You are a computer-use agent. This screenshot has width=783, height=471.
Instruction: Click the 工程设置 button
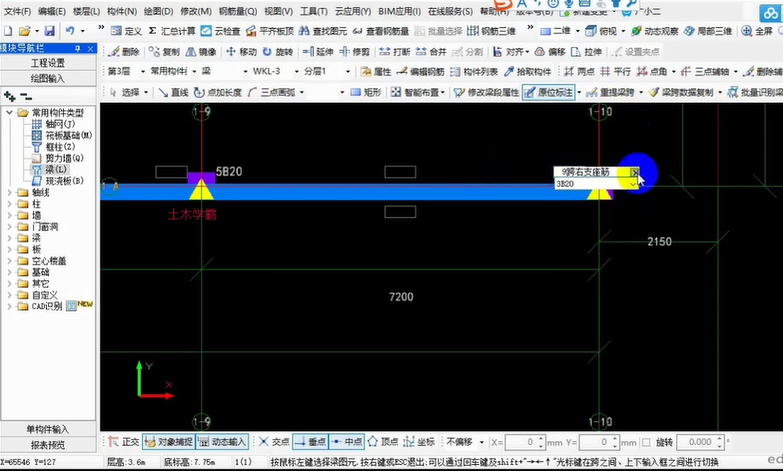(x=48, y=62)
